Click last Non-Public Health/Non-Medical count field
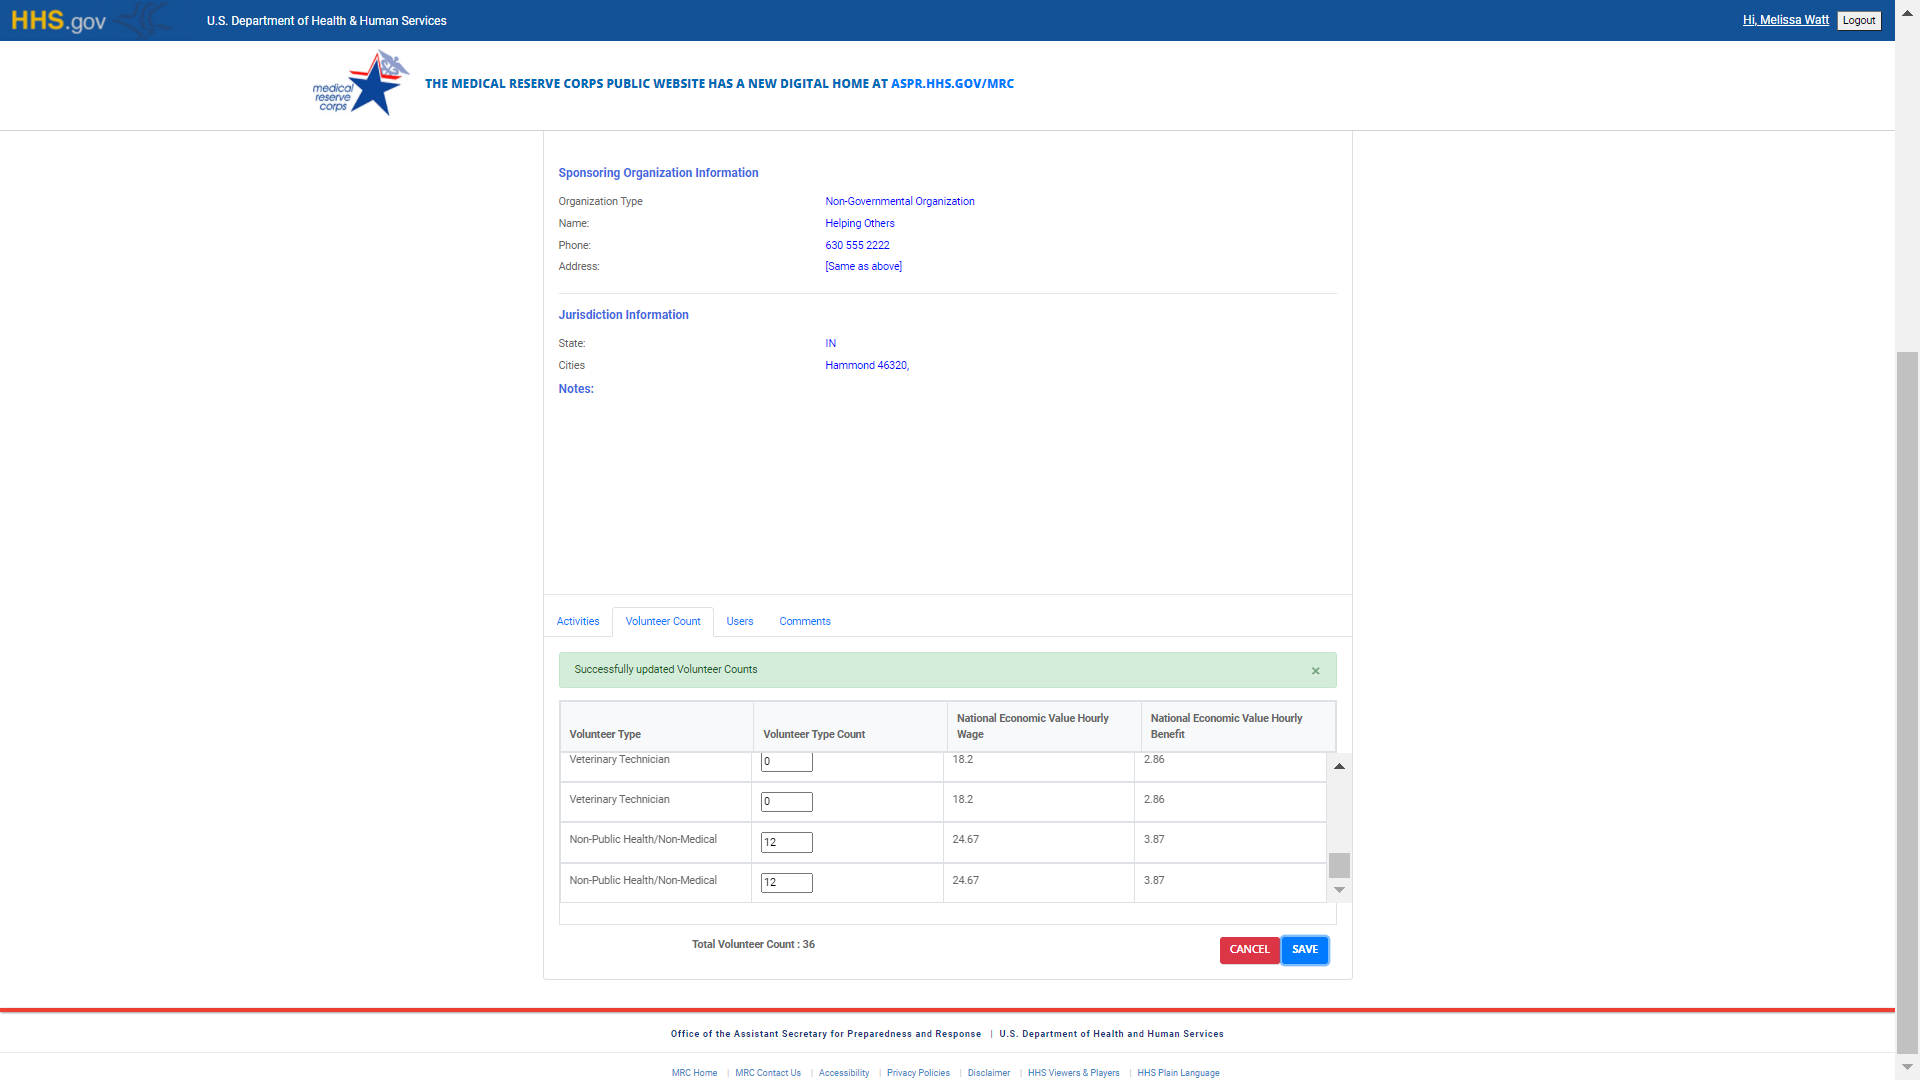 click(x=786, y=883)
